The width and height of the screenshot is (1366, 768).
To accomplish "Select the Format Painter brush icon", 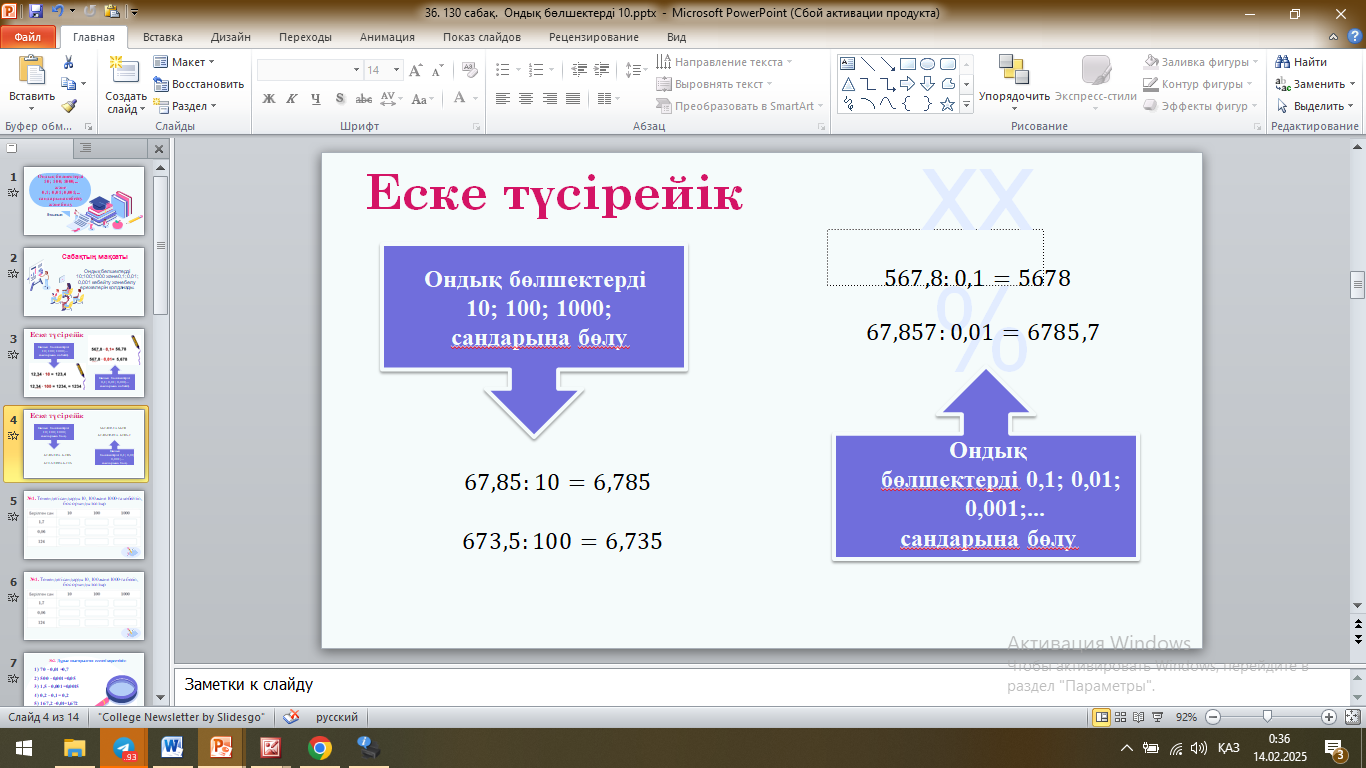I will click(x=69, y=105).
